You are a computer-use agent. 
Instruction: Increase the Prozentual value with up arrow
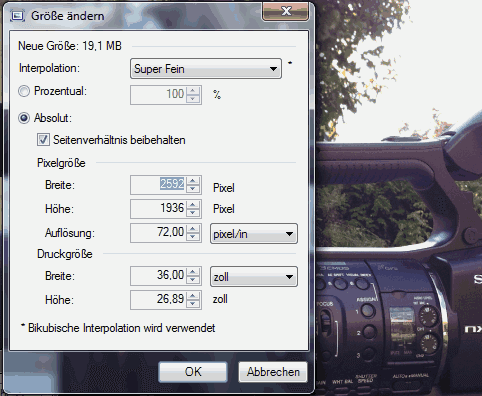tap(193, 90)
